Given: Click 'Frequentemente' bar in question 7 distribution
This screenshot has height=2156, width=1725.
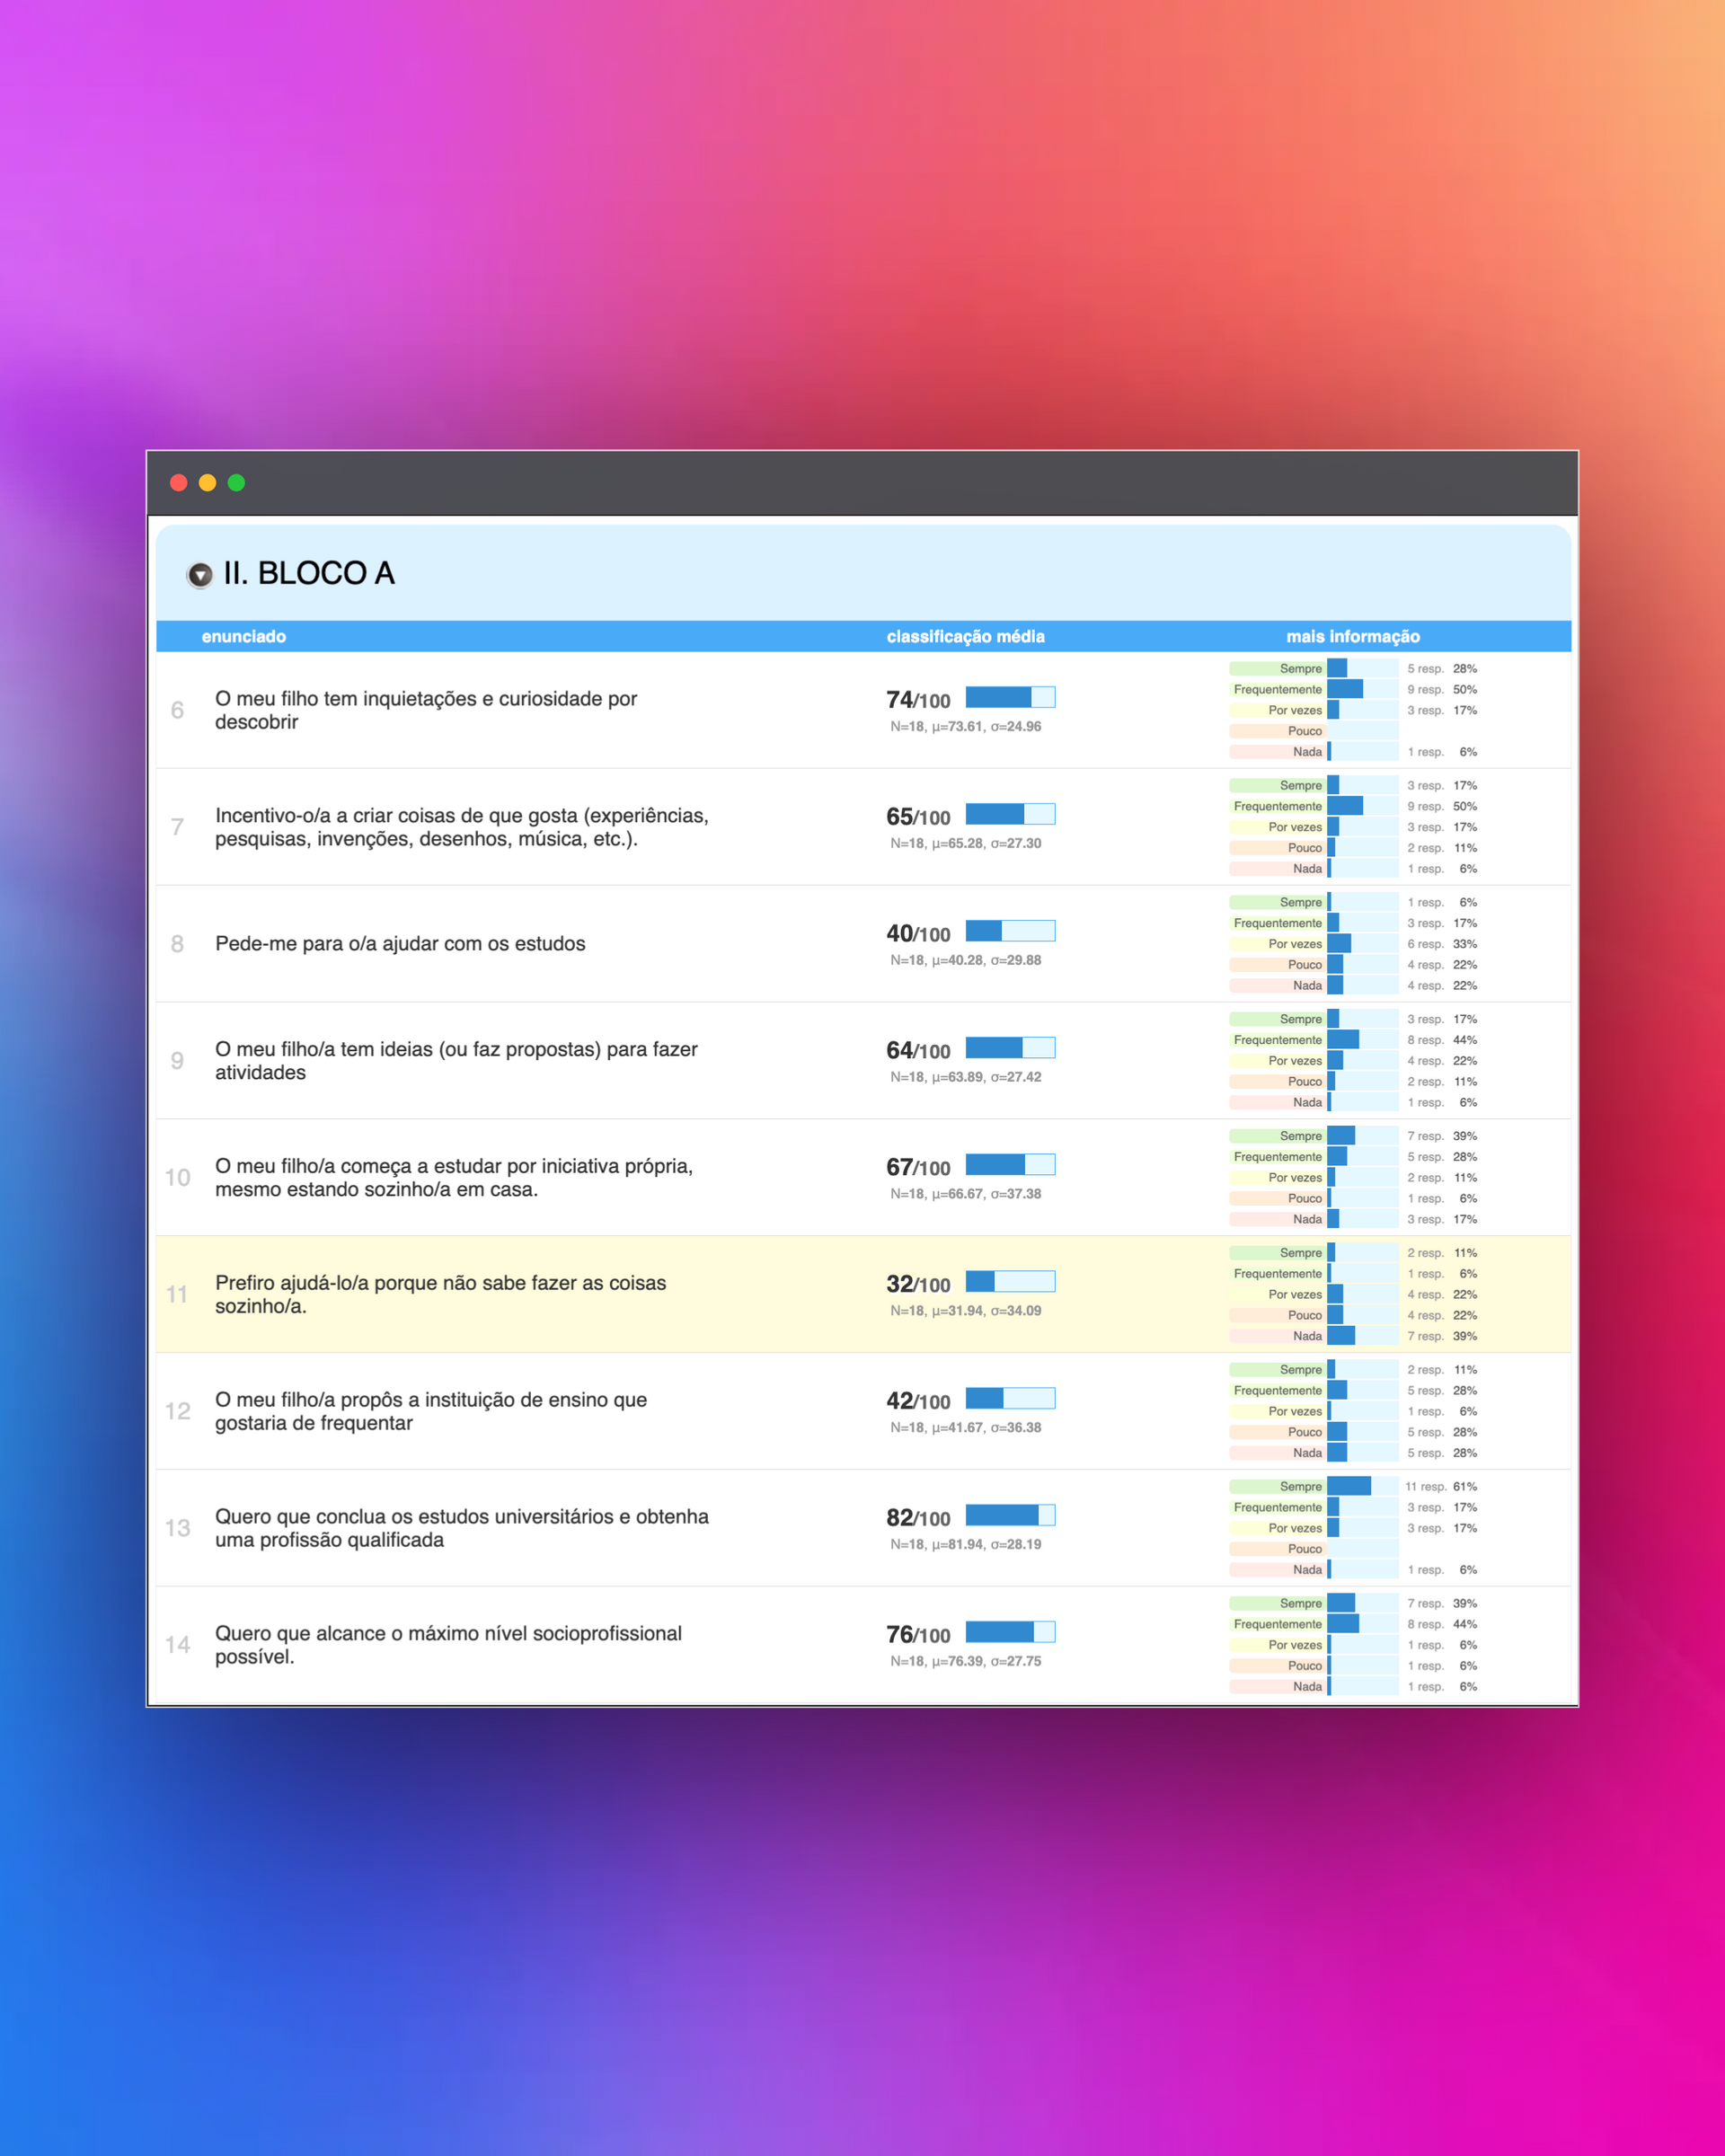Looking at the screenshot, I should coord(1345,806).
